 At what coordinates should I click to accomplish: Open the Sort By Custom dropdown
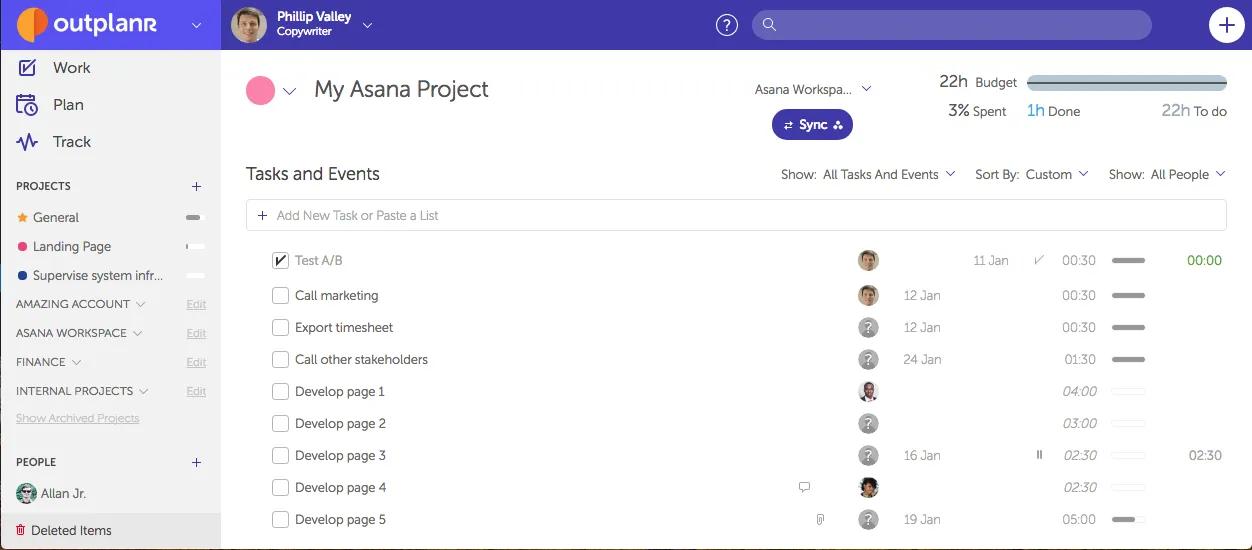click(x=1031, y=174)
